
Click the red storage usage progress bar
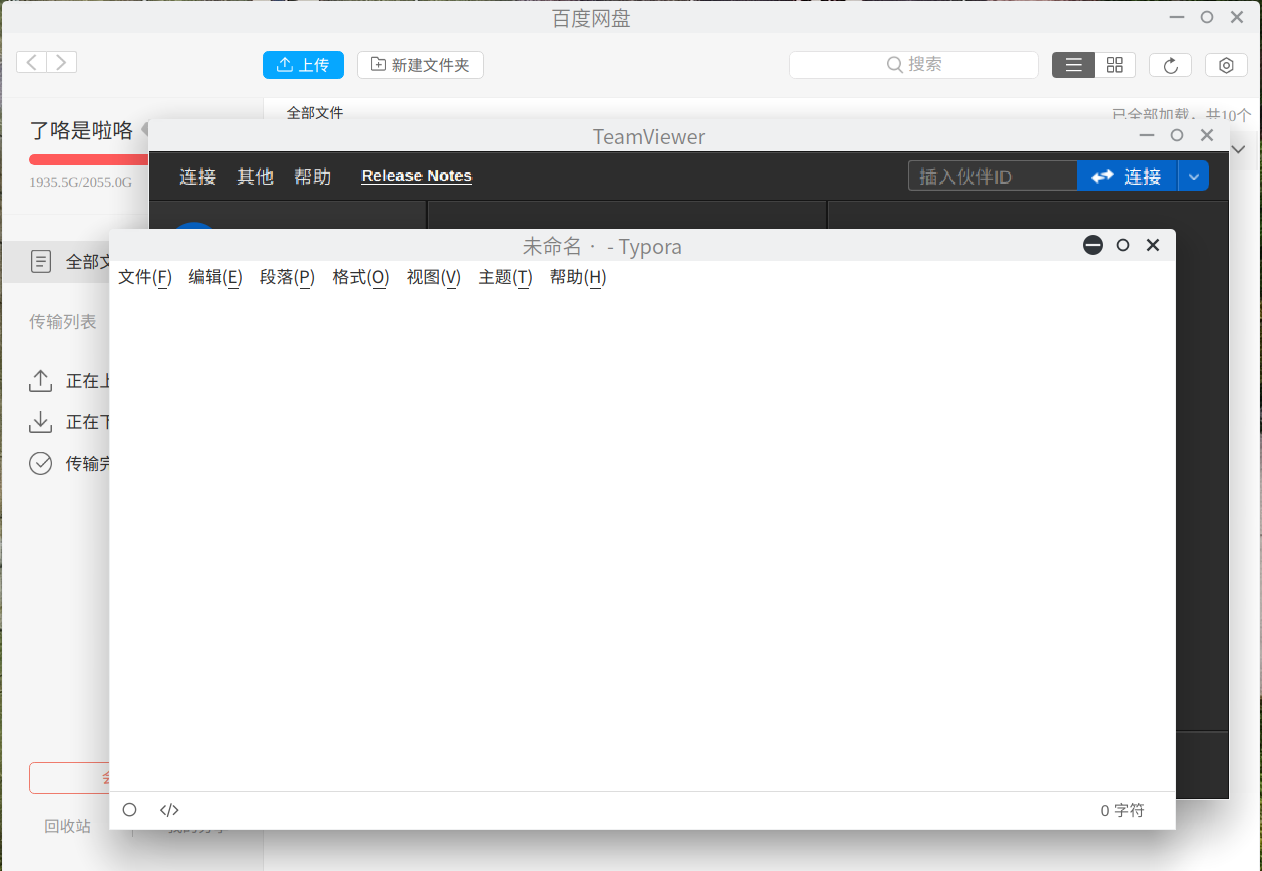point(88,159)
